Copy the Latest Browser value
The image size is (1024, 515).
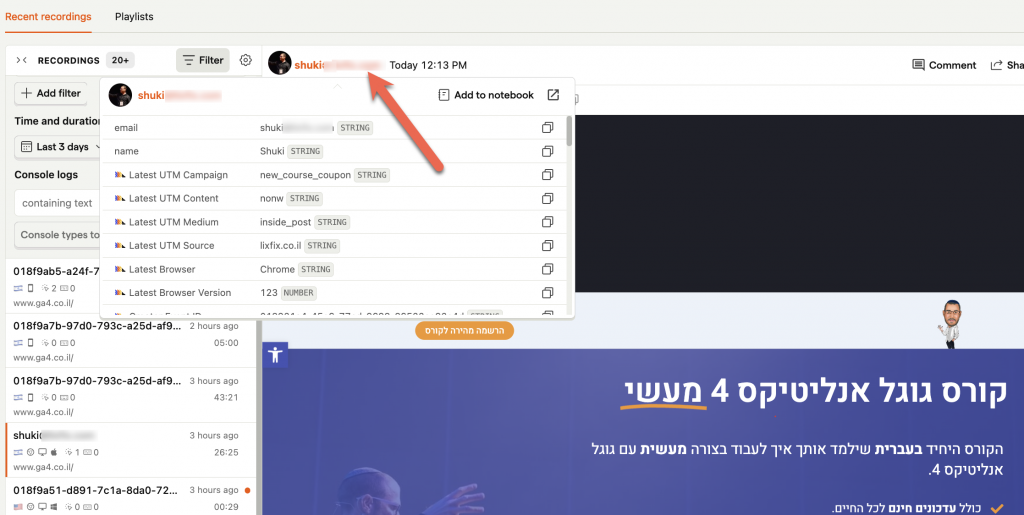(x=547, y=269)
